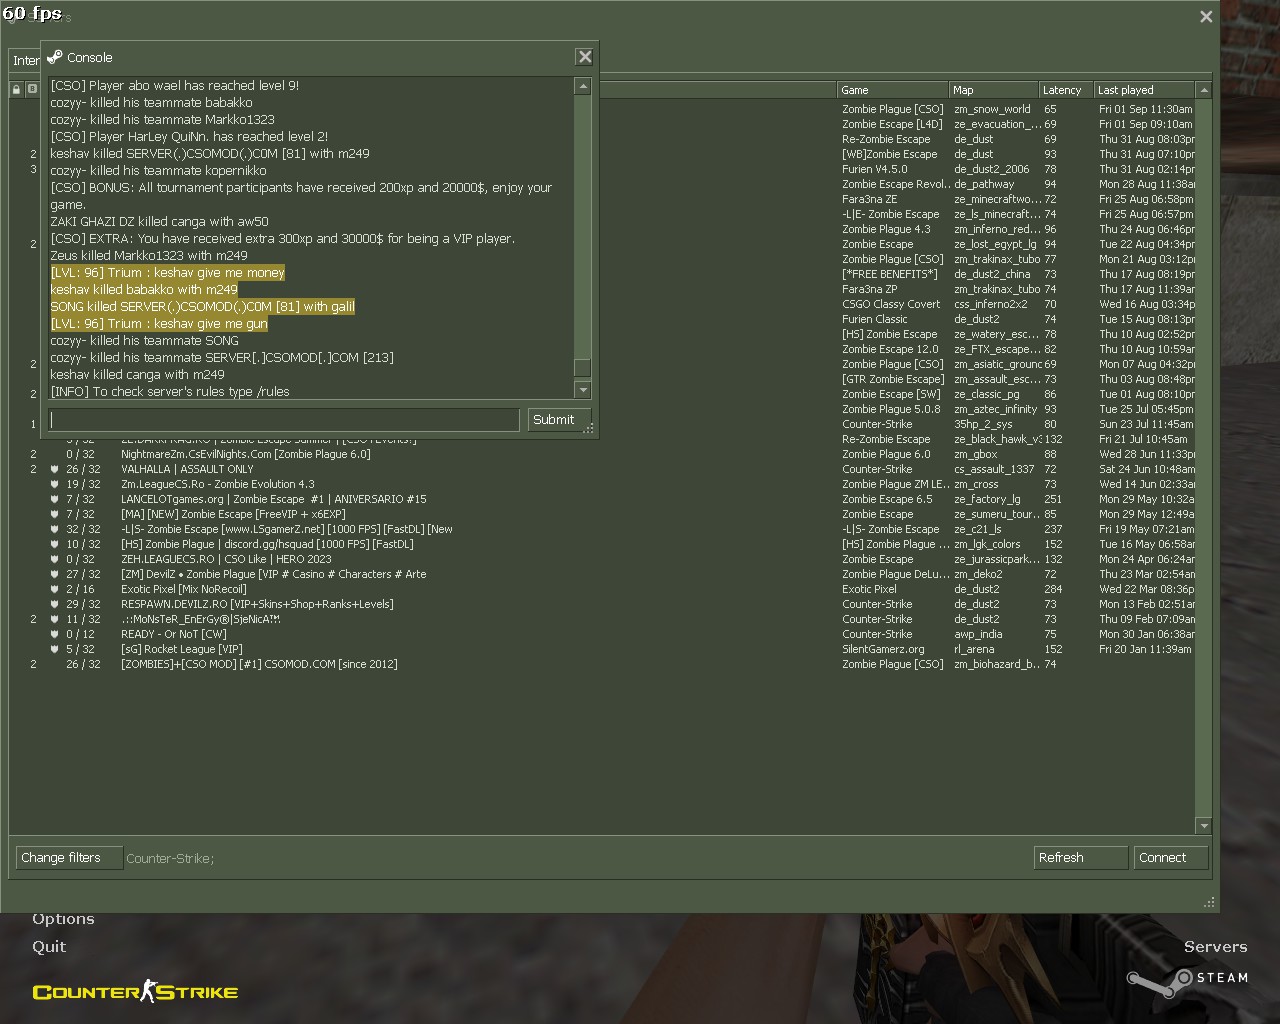The height and width of the screenshot is (1024, 1280).
Task: Select the MoNsTeR_EnErGy server row
Action: coord(602,619)
